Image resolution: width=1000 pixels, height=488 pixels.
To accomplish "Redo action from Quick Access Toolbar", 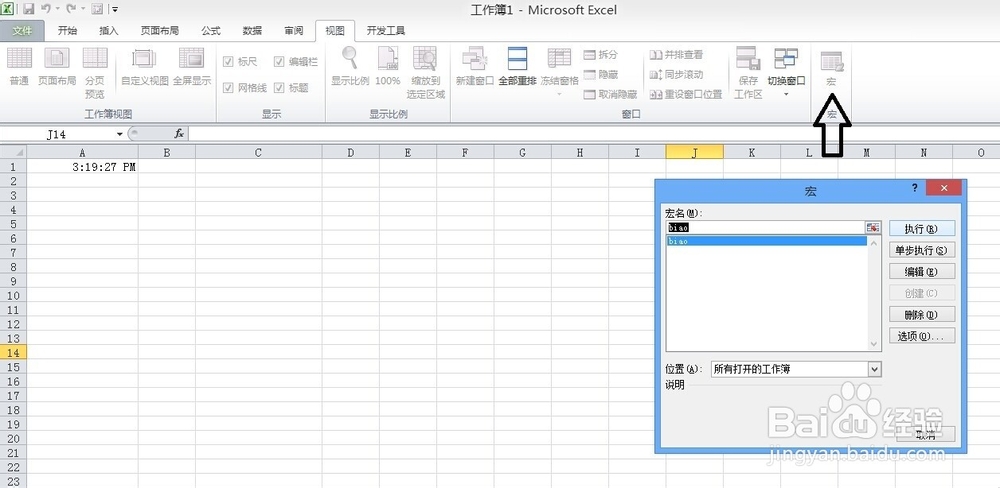I will click(71, 9).
